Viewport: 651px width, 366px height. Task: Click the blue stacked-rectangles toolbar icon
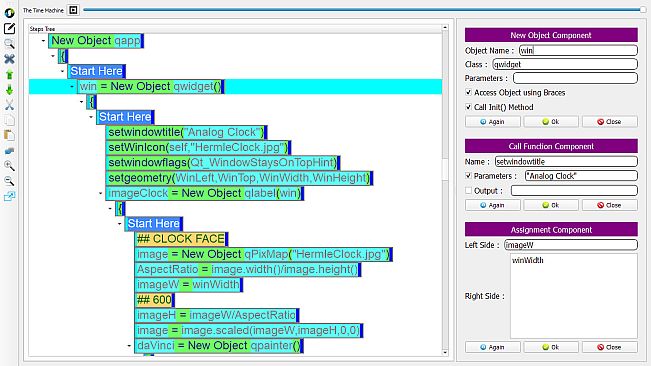pyautogui.click(x=9, y=151)
